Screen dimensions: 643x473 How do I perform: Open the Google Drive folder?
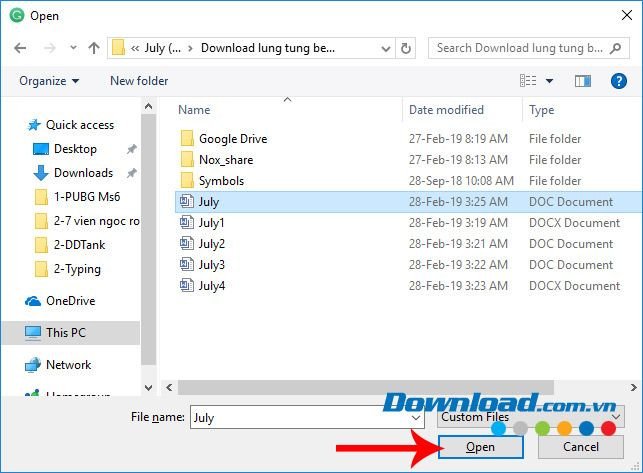coord(232,139)
